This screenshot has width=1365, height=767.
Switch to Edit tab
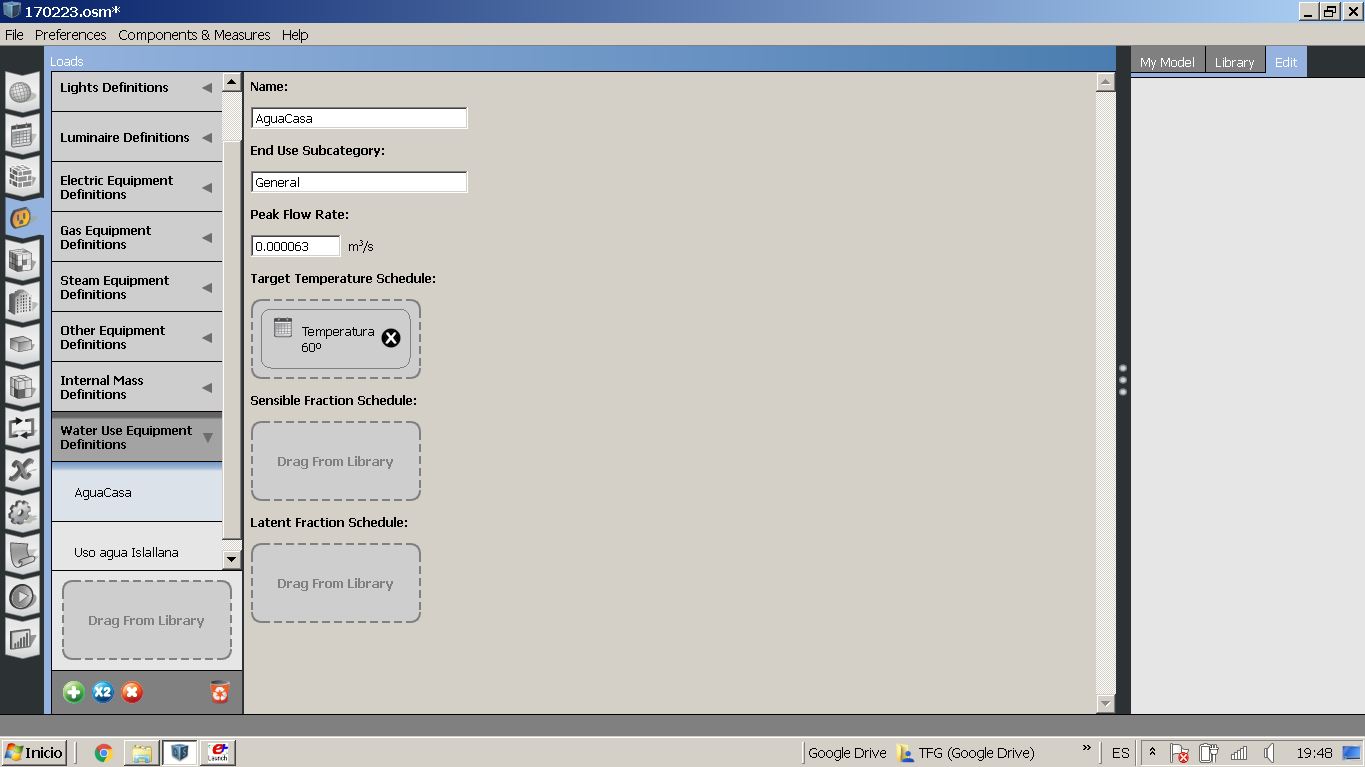coord(1286,62)
